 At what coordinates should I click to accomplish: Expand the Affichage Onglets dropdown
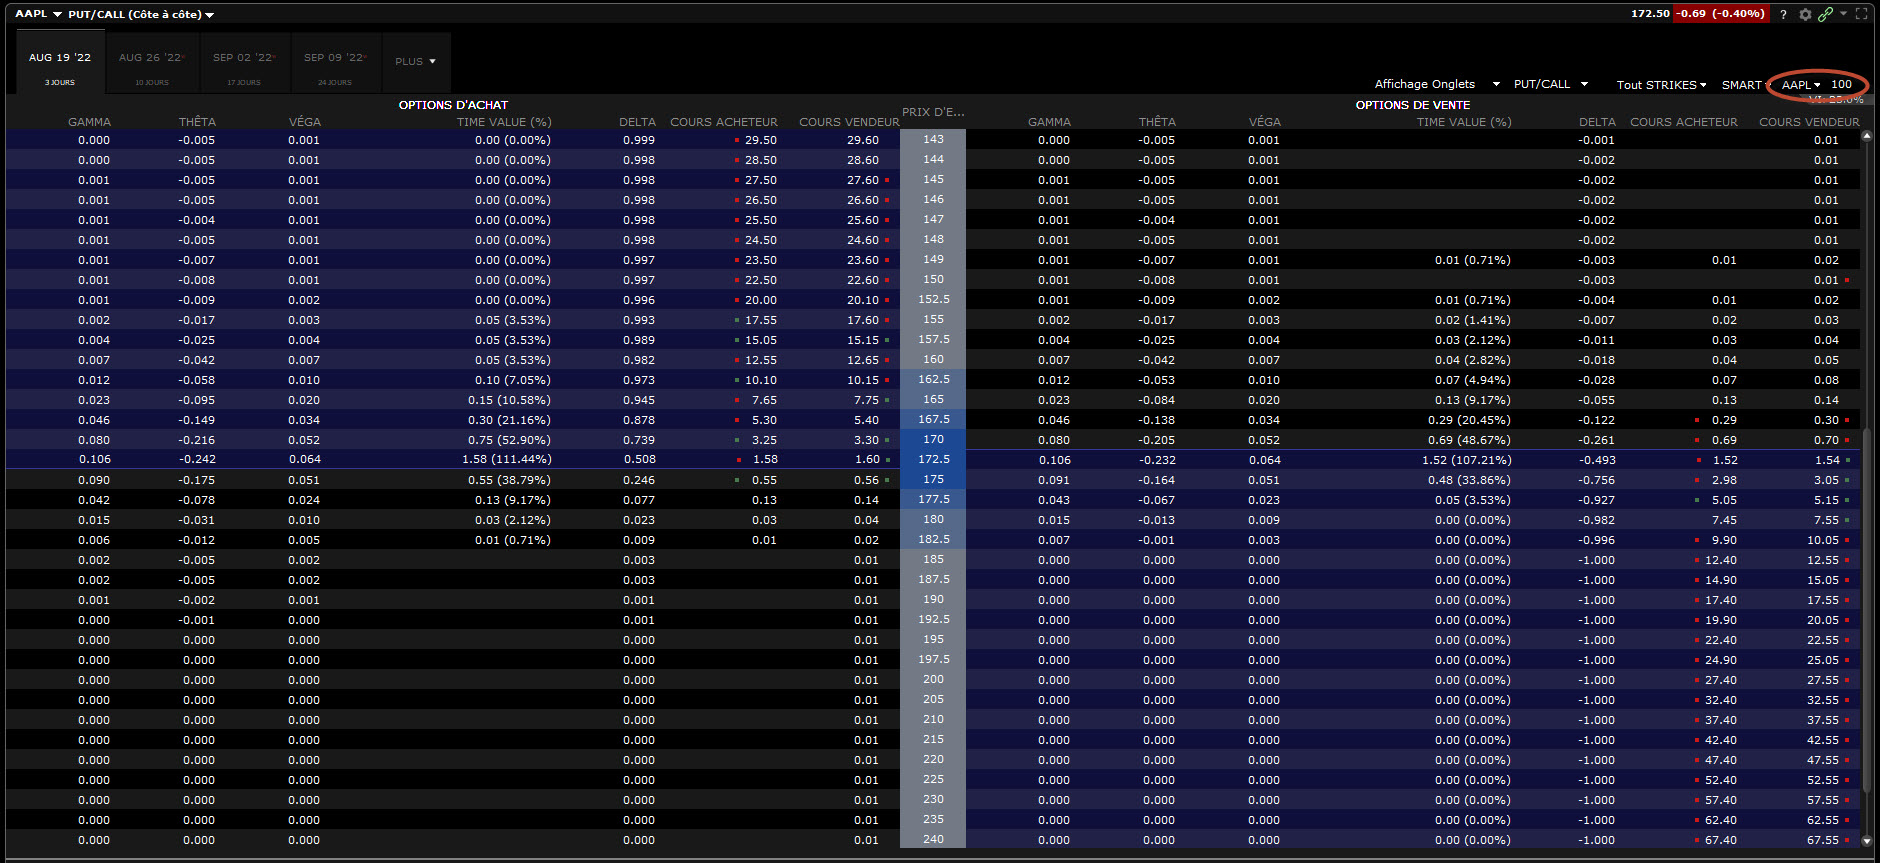tap(1437, 84)
